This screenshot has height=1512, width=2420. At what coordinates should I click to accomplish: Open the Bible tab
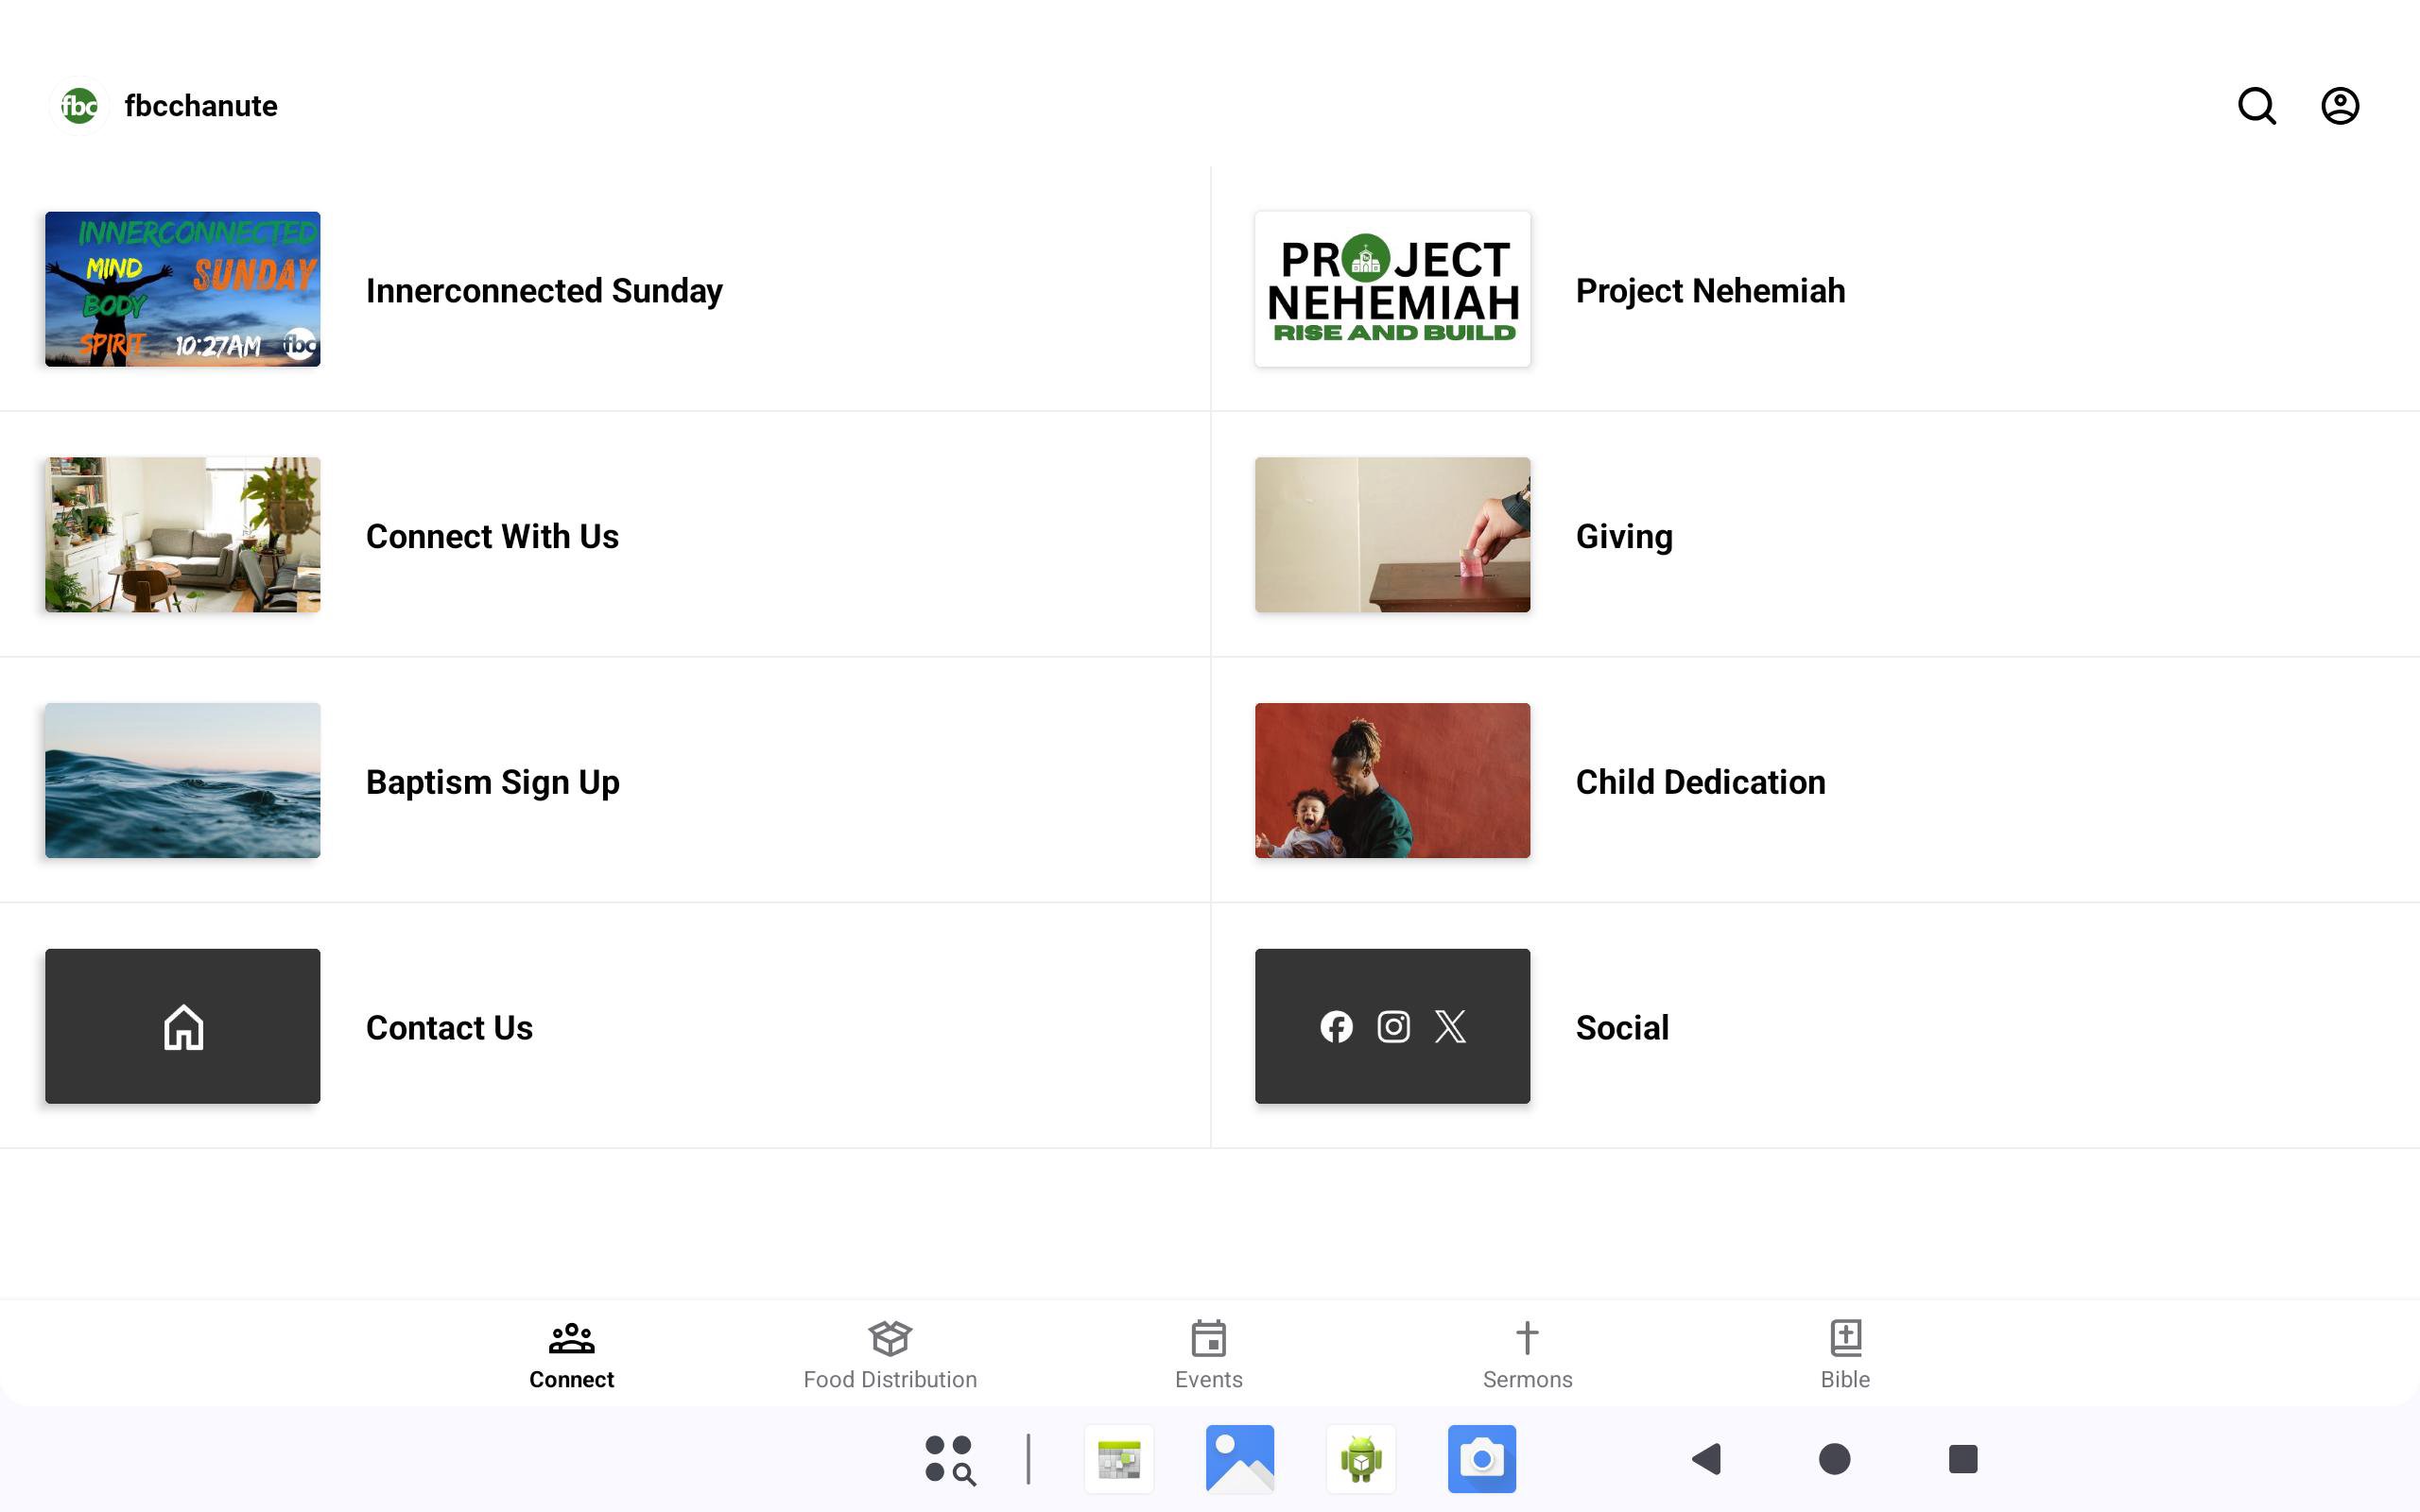1844,1354
